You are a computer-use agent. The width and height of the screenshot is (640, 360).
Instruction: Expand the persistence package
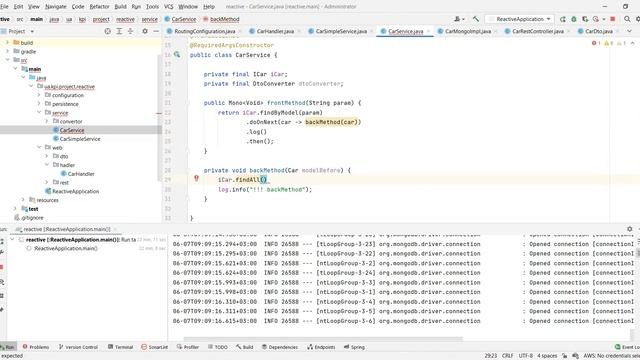pos(39,104)
